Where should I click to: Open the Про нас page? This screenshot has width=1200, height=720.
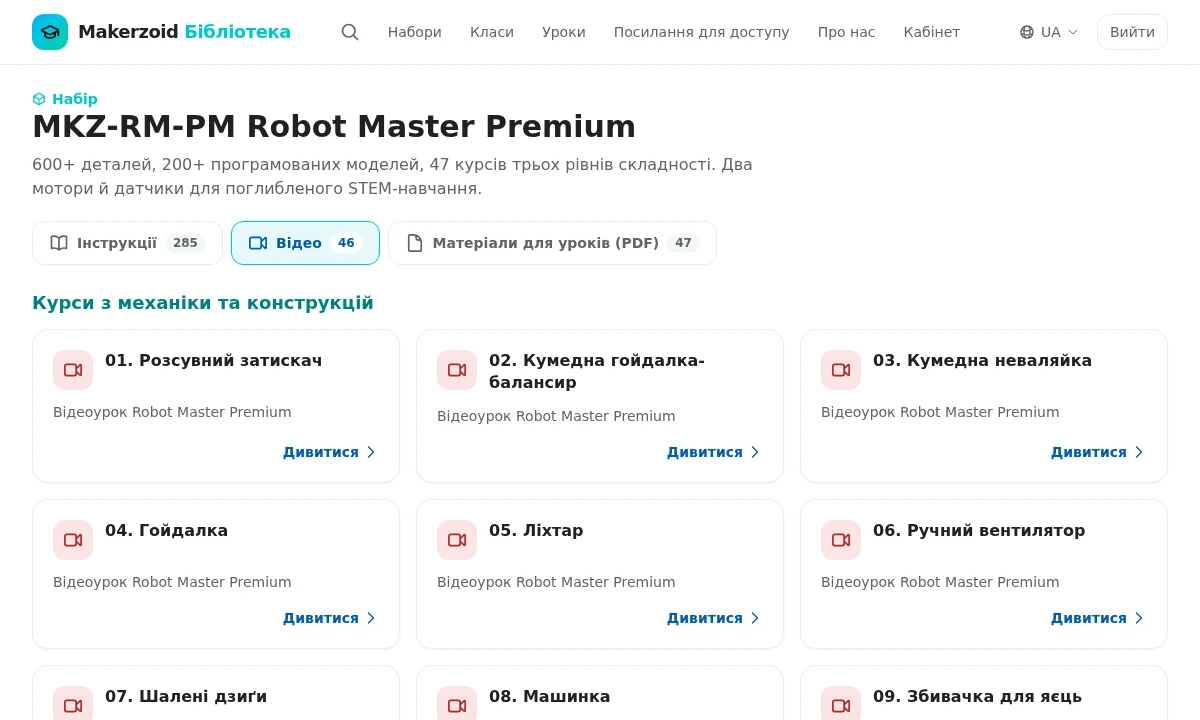(x=846, y=32)
